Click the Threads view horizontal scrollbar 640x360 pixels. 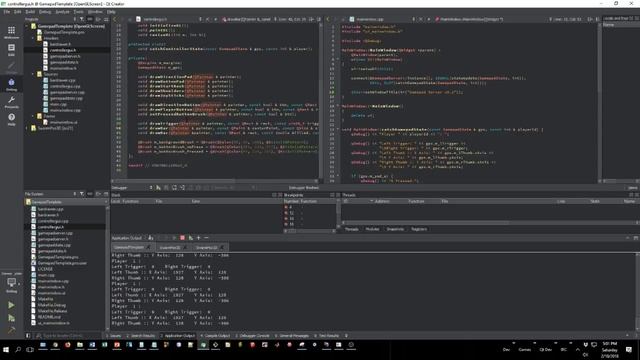coord(490,223)
